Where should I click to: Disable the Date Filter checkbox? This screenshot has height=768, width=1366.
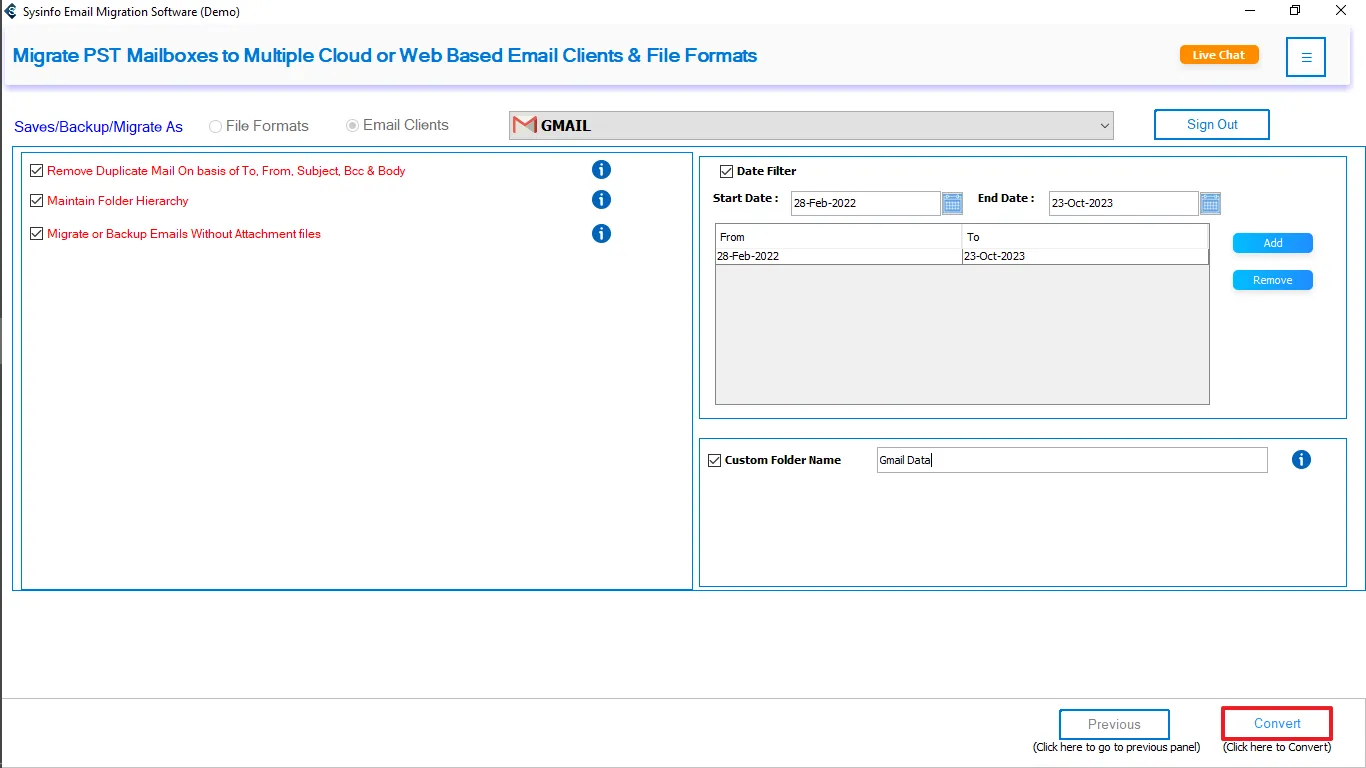727,171
